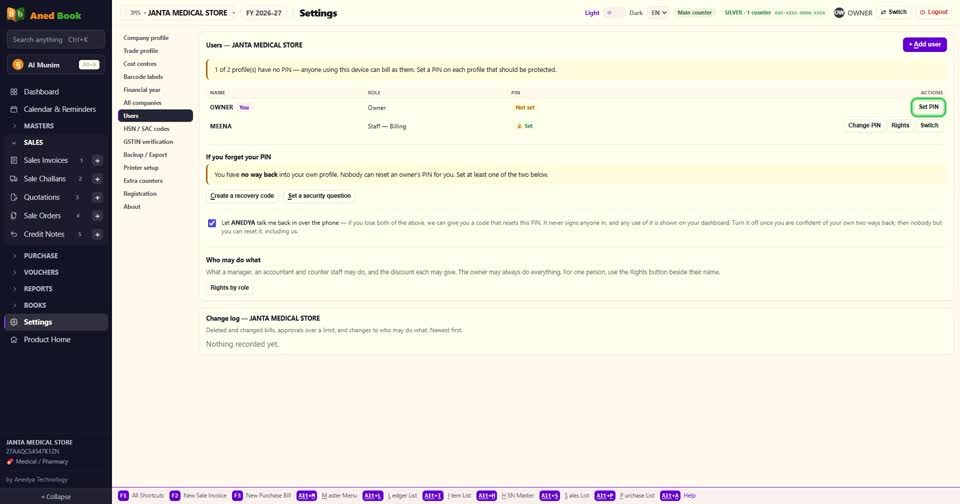Add new Sales Invoice with plus icon
960x504 pixels.
pyautogui.click(x=97, y=160)
